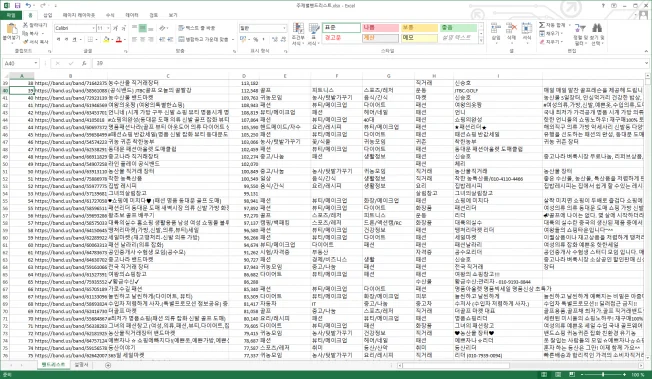Toggle Italic formatting

(x=67, y=40)
